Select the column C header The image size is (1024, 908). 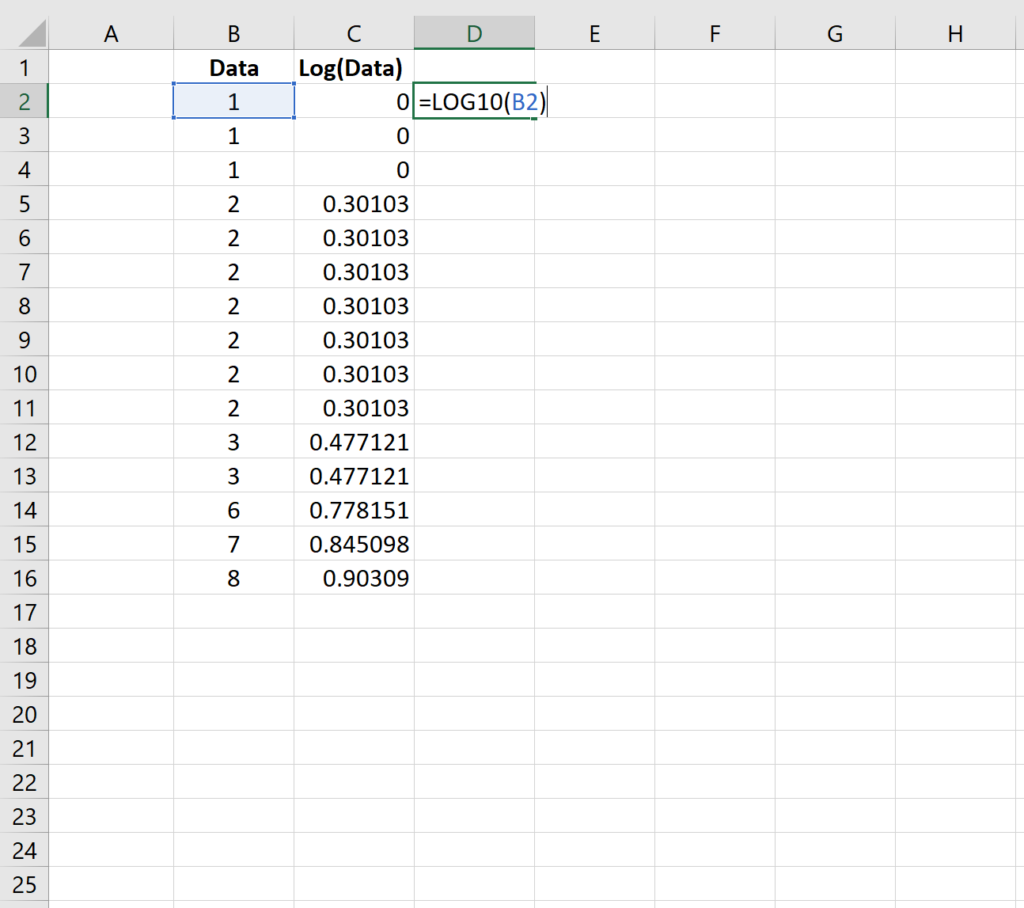pyautogui.click(x=353, y=33)
